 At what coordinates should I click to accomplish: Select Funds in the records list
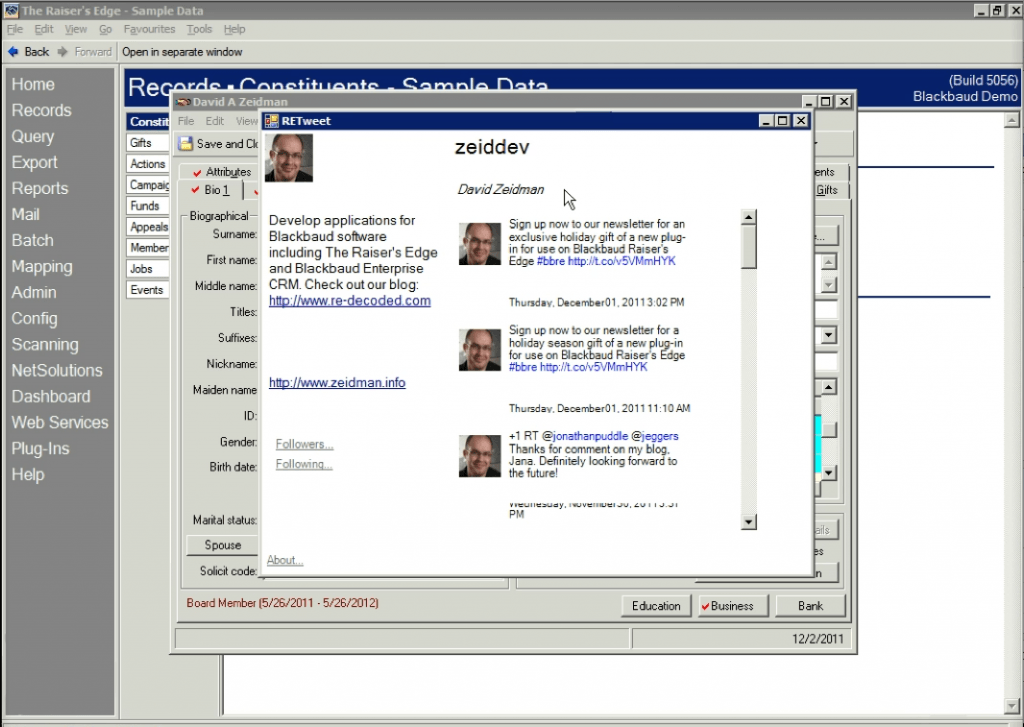tap(148, 206)
